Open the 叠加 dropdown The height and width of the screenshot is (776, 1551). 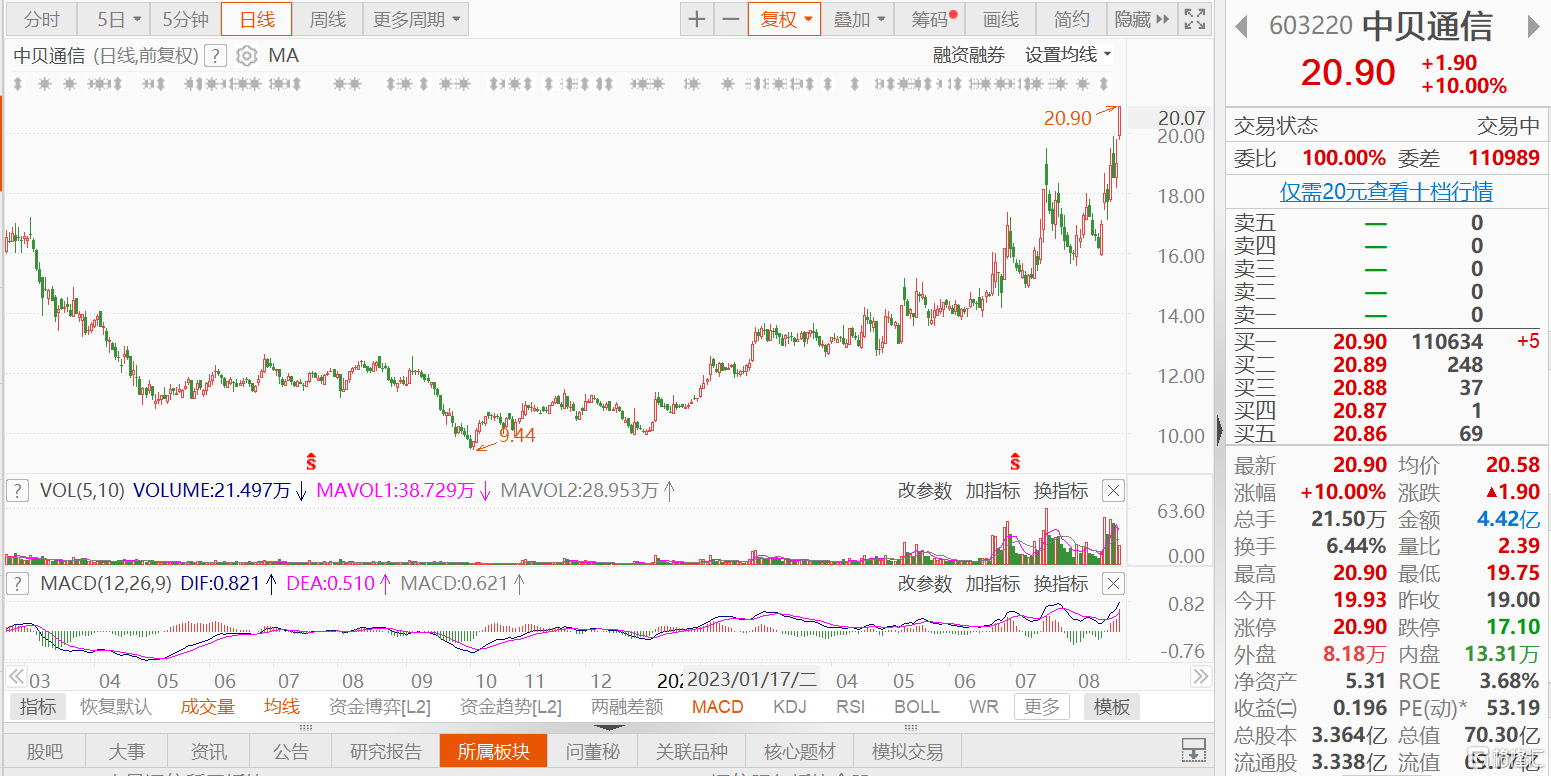click(x=859, y=19)
